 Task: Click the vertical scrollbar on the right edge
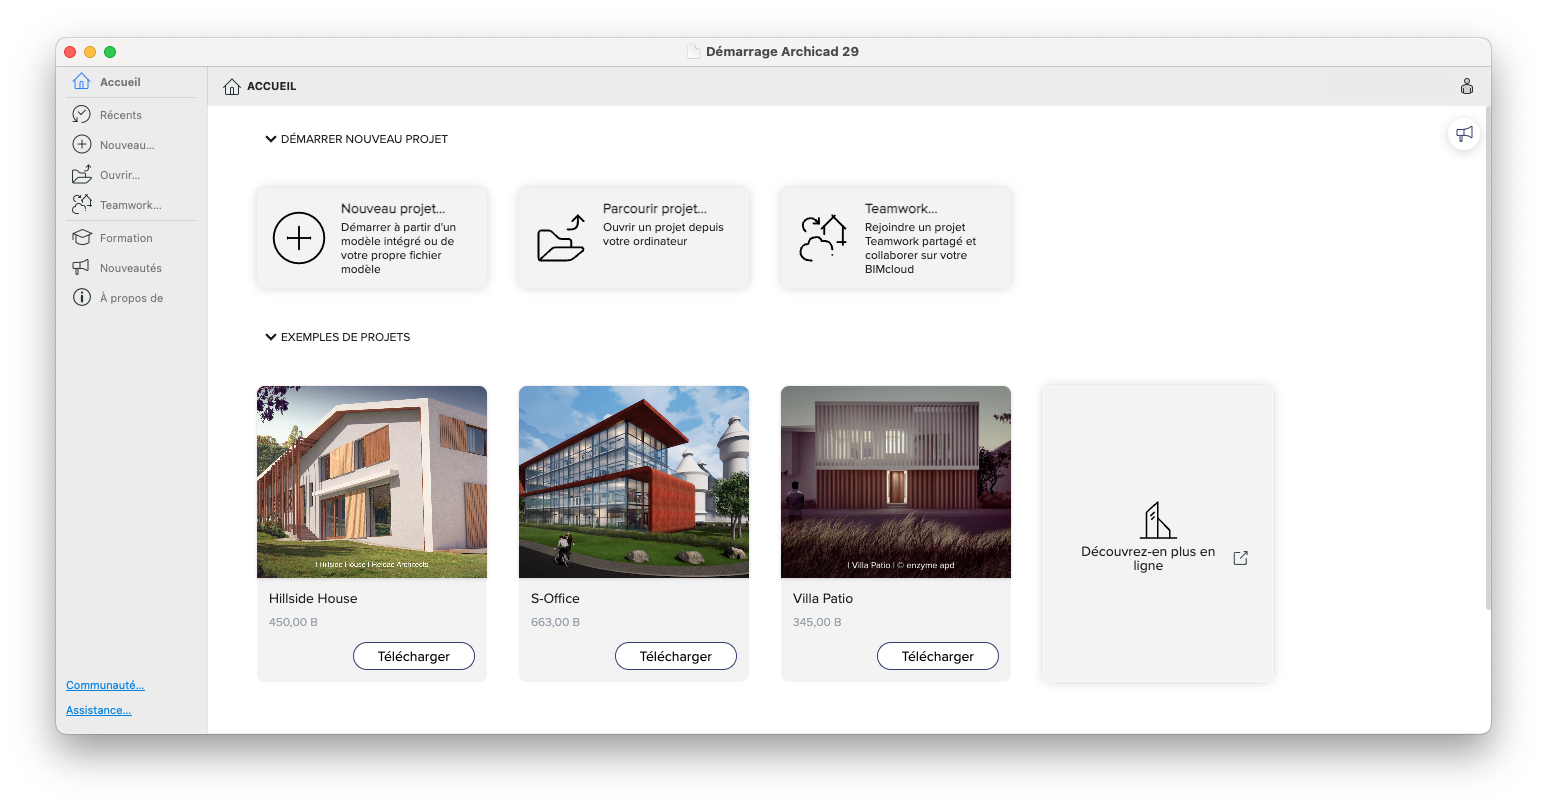(1488, 357)
